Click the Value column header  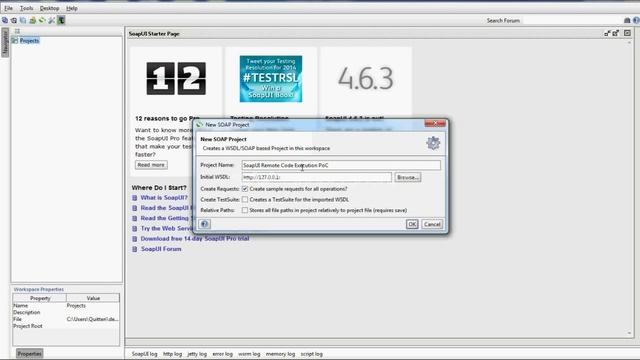pyautogui.click(x=93, y=298)
